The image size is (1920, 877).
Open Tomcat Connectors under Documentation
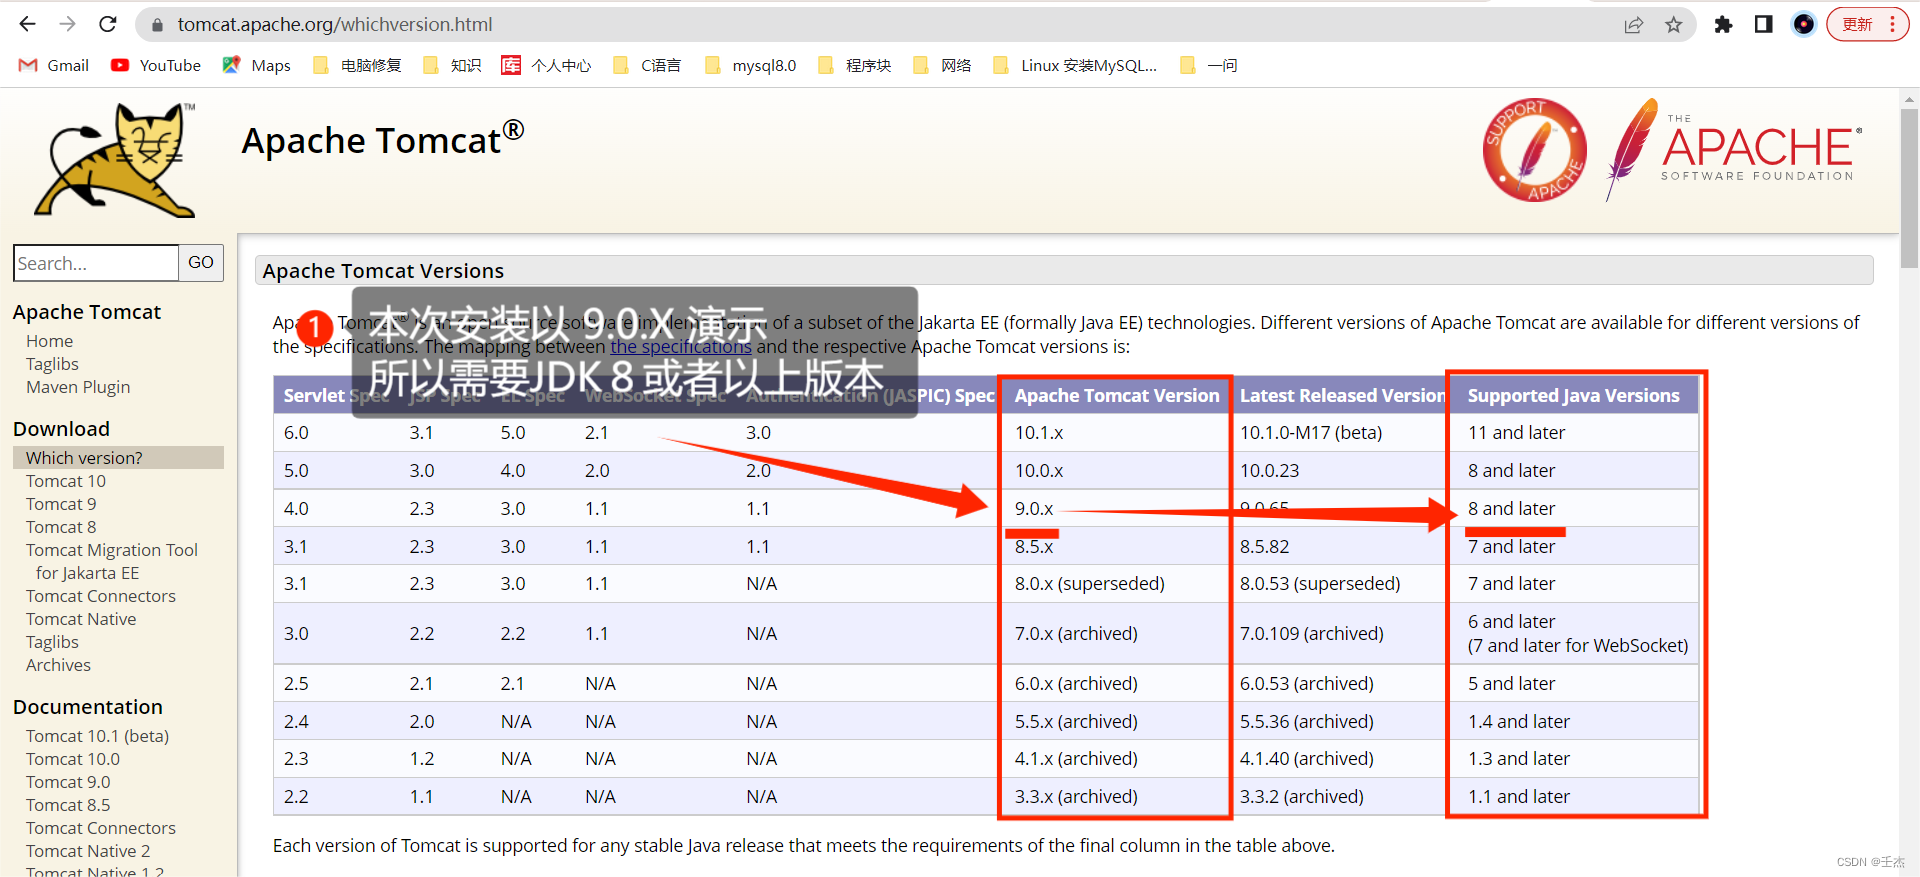pos(101,828)
